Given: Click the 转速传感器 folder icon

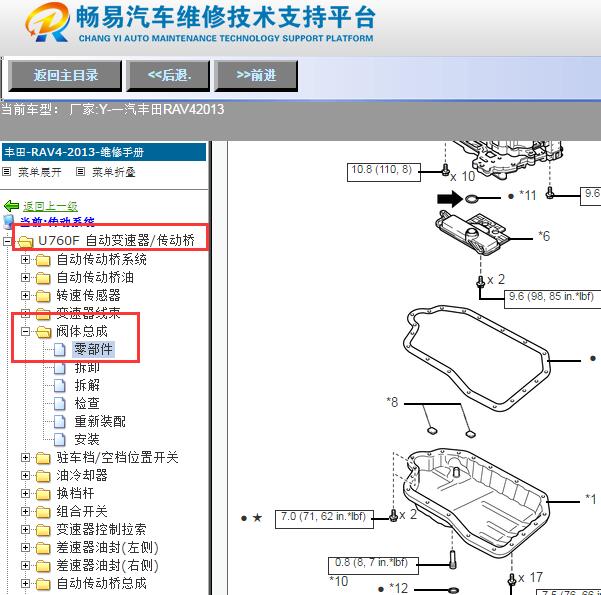Looking at the screenshot, I should [43, 296].
